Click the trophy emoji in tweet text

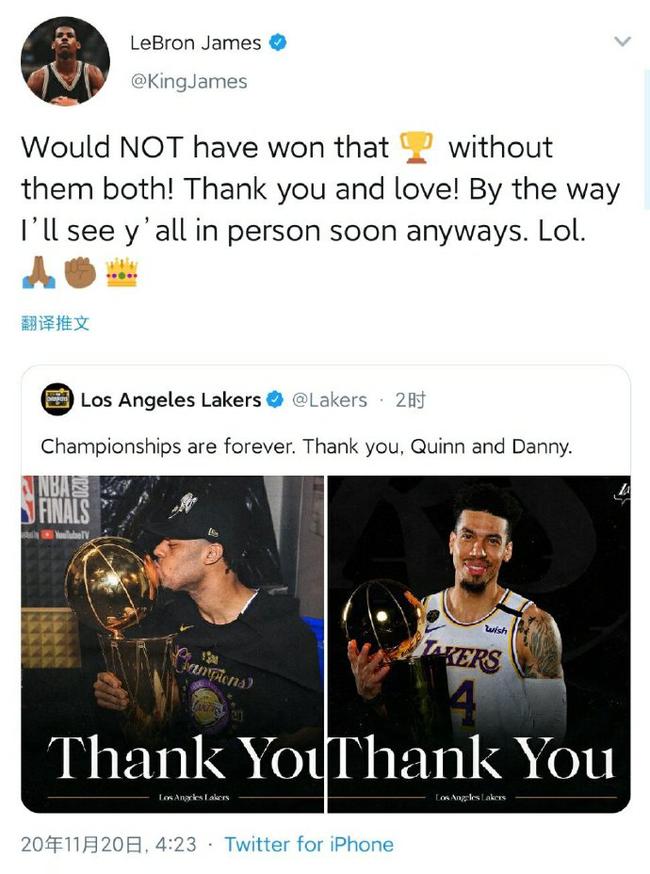416,148
